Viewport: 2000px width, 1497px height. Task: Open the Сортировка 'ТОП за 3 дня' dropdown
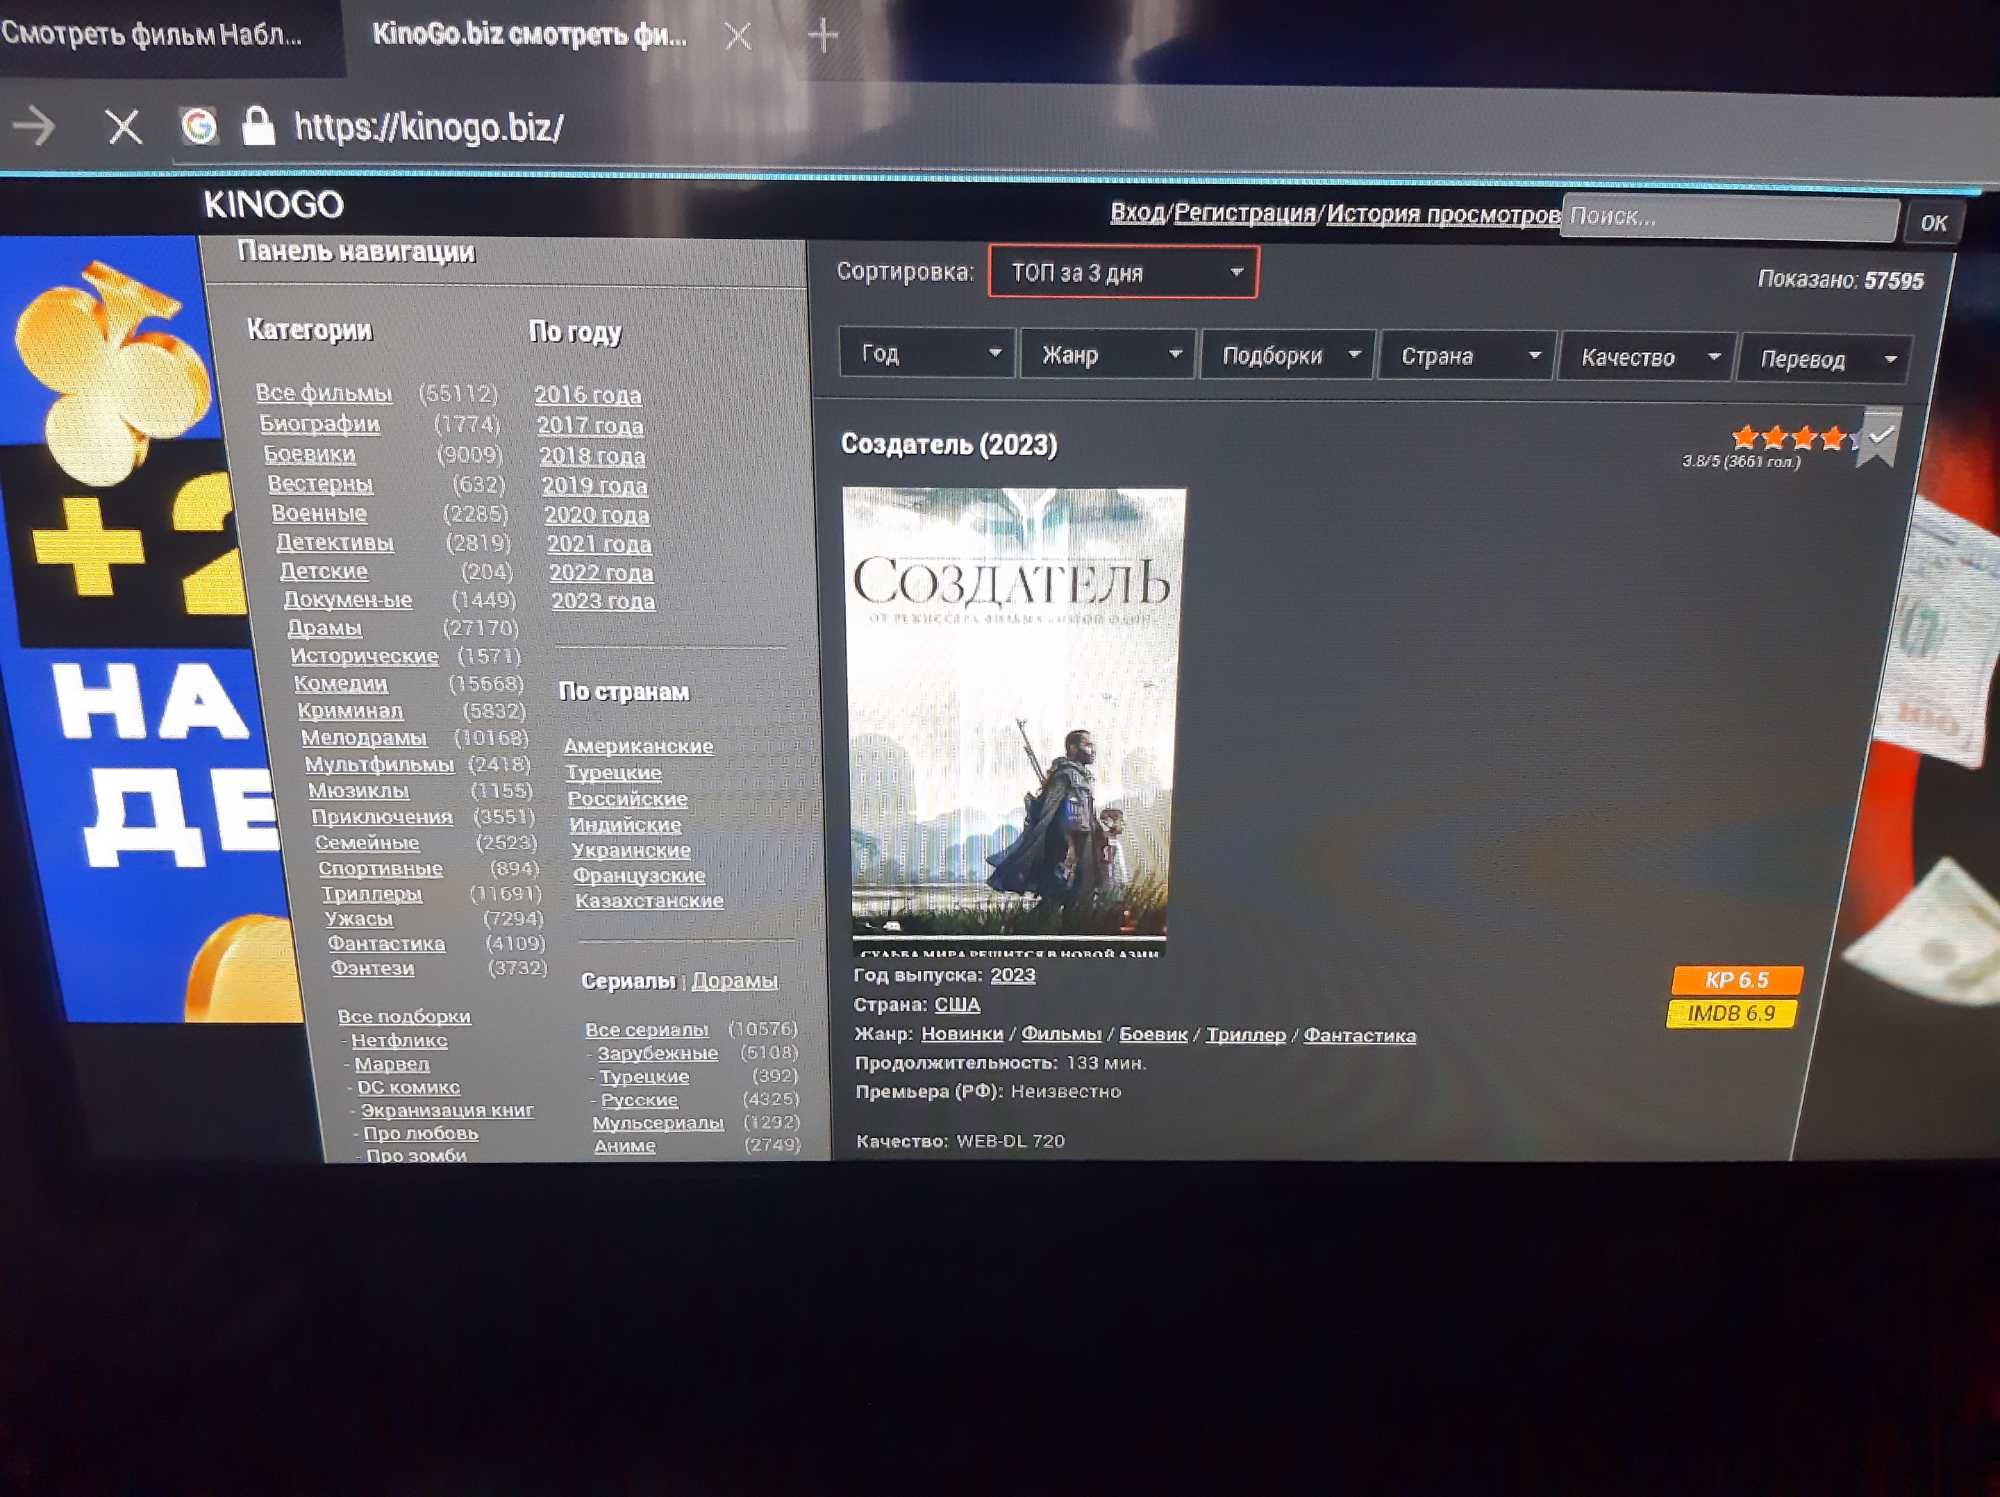(1123, 272)
